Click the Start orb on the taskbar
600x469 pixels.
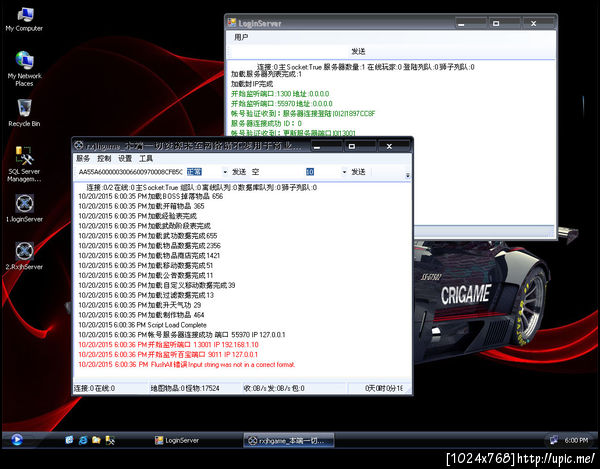(16, 440)
